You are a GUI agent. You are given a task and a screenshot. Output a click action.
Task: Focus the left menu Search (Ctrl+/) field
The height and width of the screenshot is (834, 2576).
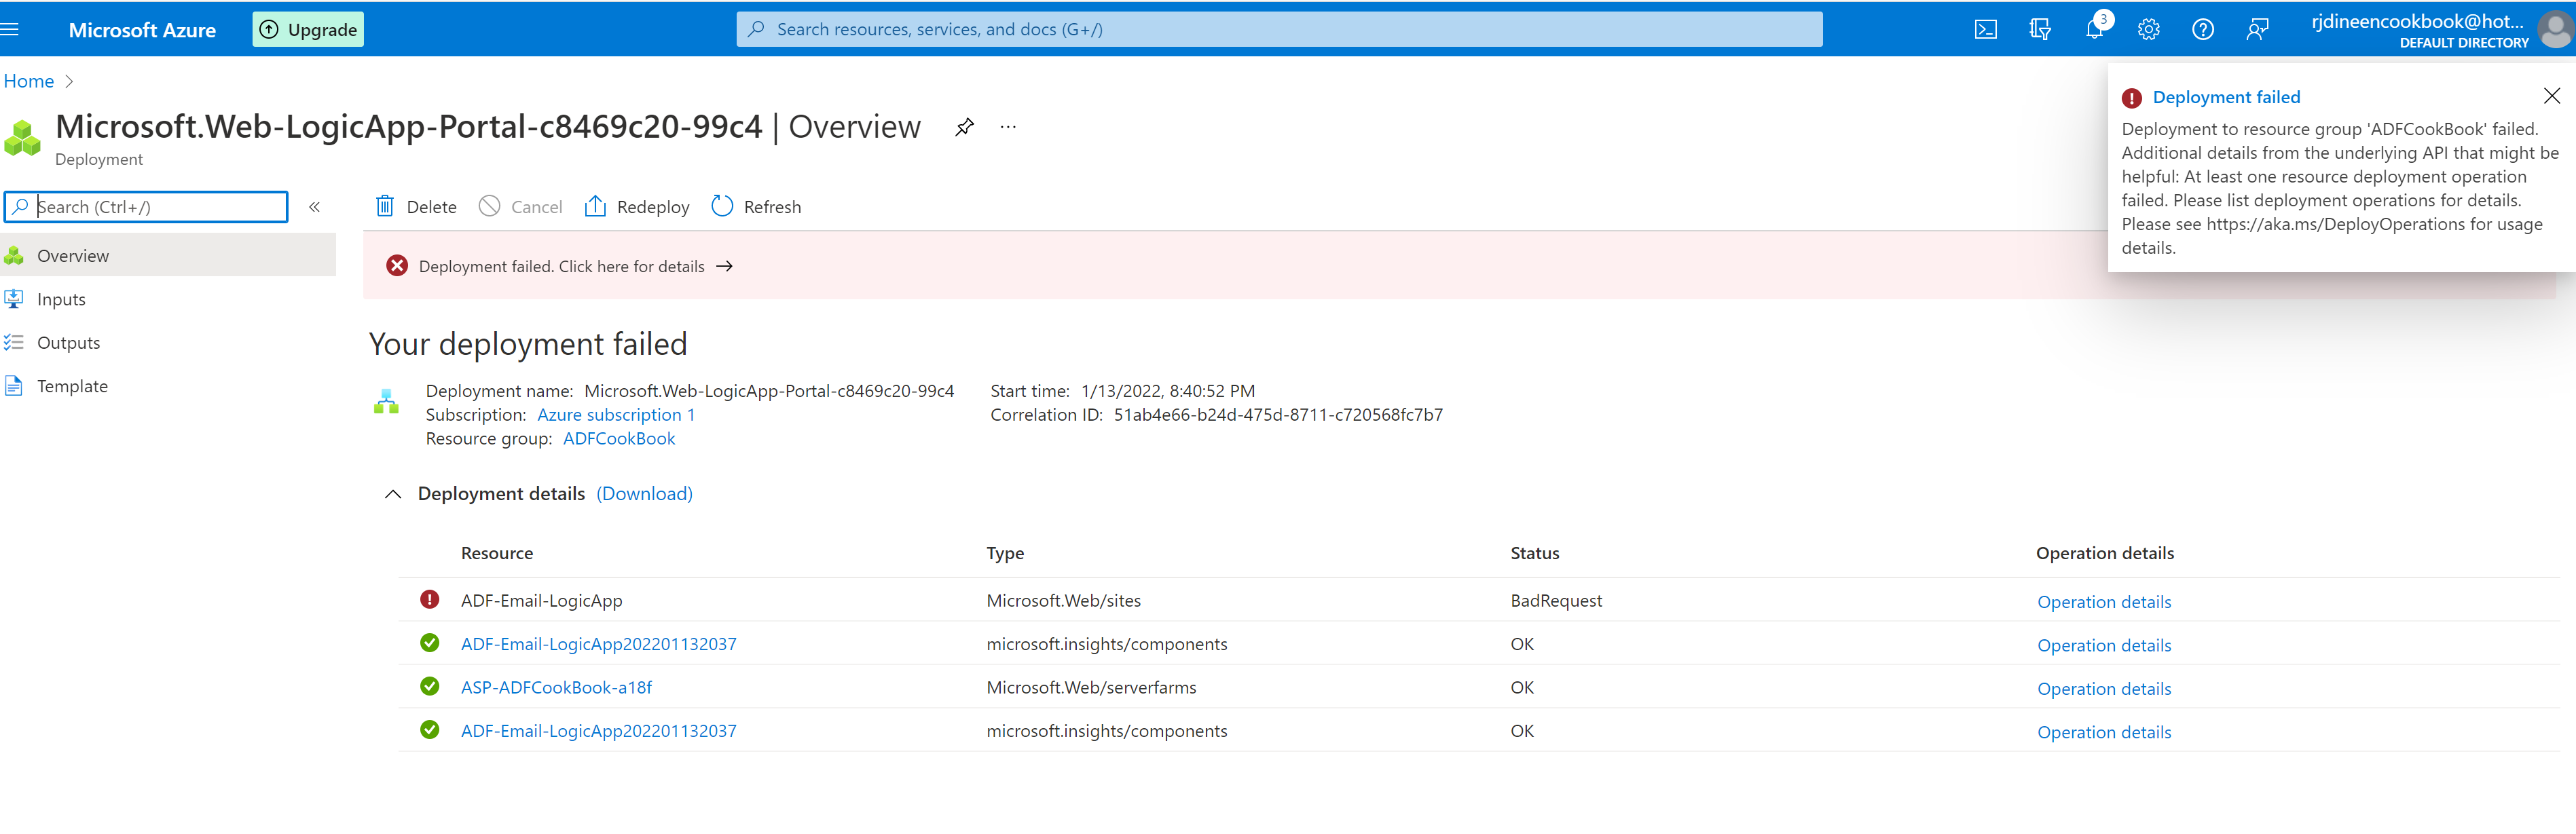click(146, 207)
